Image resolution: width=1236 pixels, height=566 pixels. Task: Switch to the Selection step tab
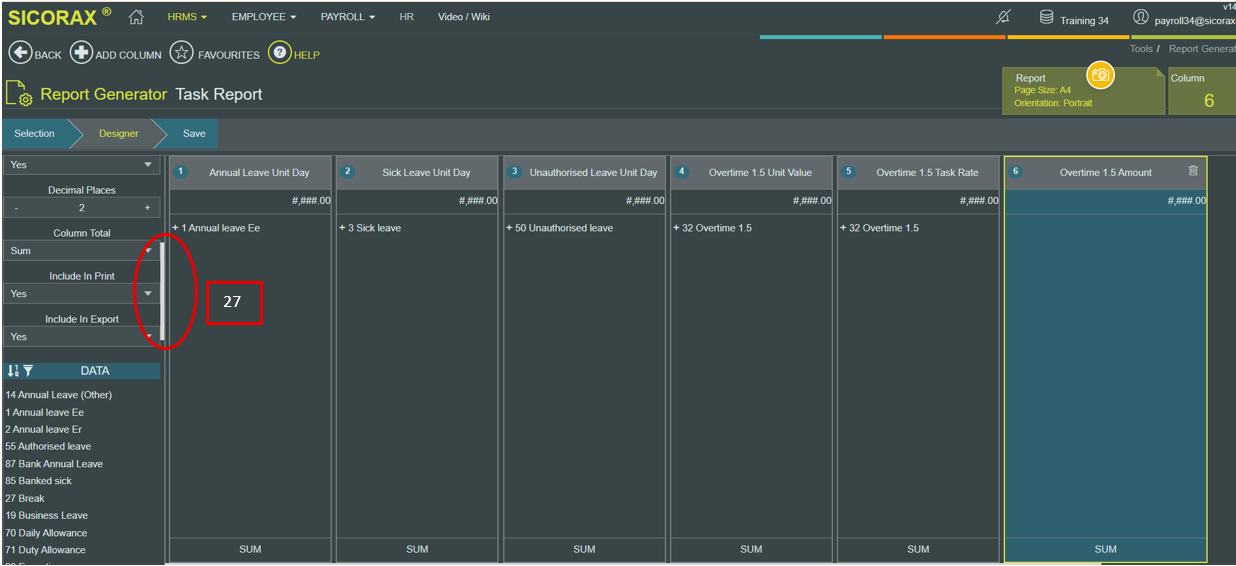(35, 133)
